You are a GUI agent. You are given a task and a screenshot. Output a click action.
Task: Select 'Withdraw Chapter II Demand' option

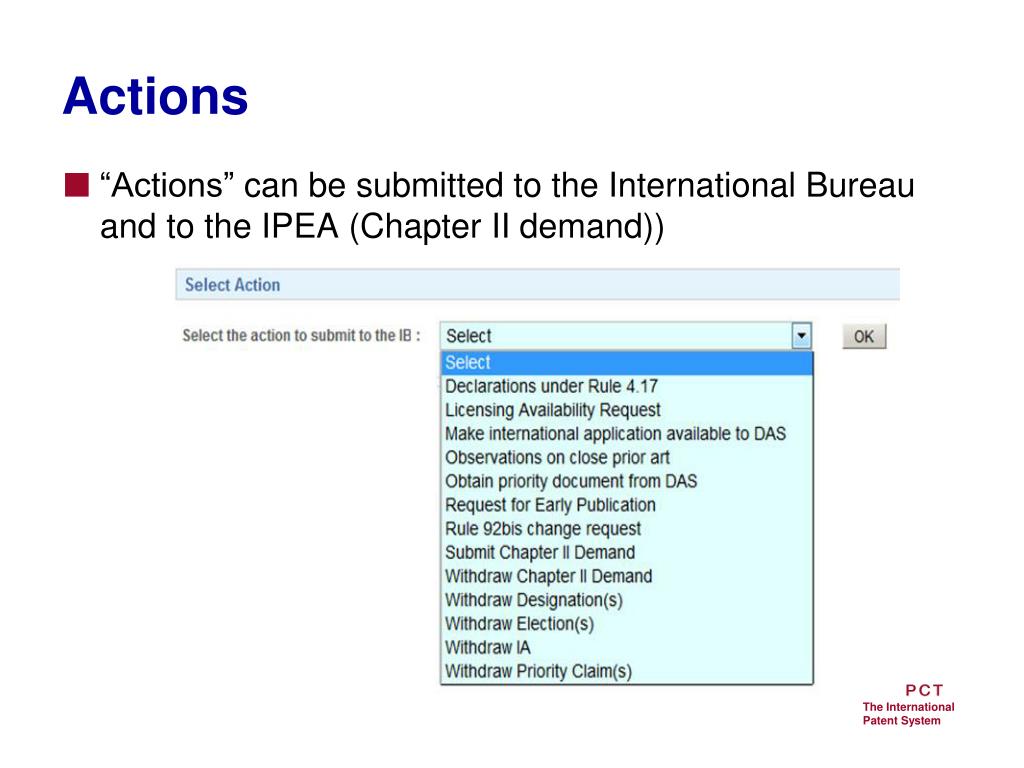[627, 576]
